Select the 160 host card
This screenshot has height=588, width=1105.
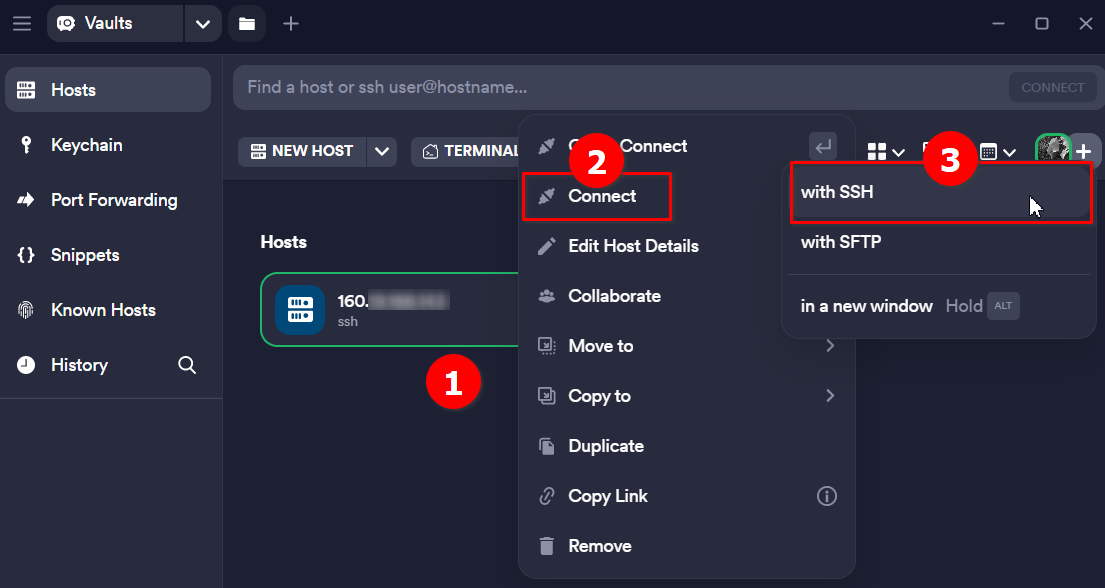point(390,310)
